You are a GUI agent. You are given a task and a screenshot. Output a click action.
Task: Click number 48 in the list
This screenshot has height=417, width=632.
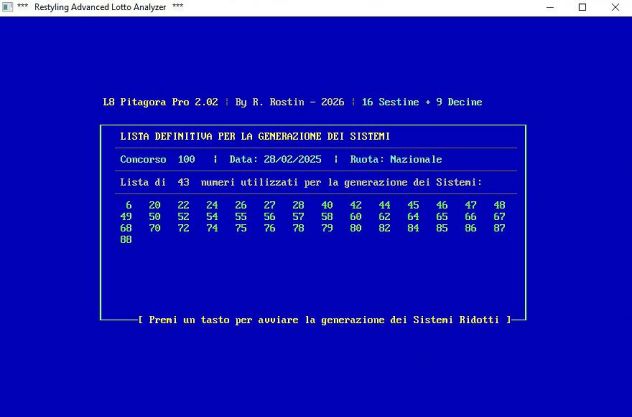(x=499, y=205)
